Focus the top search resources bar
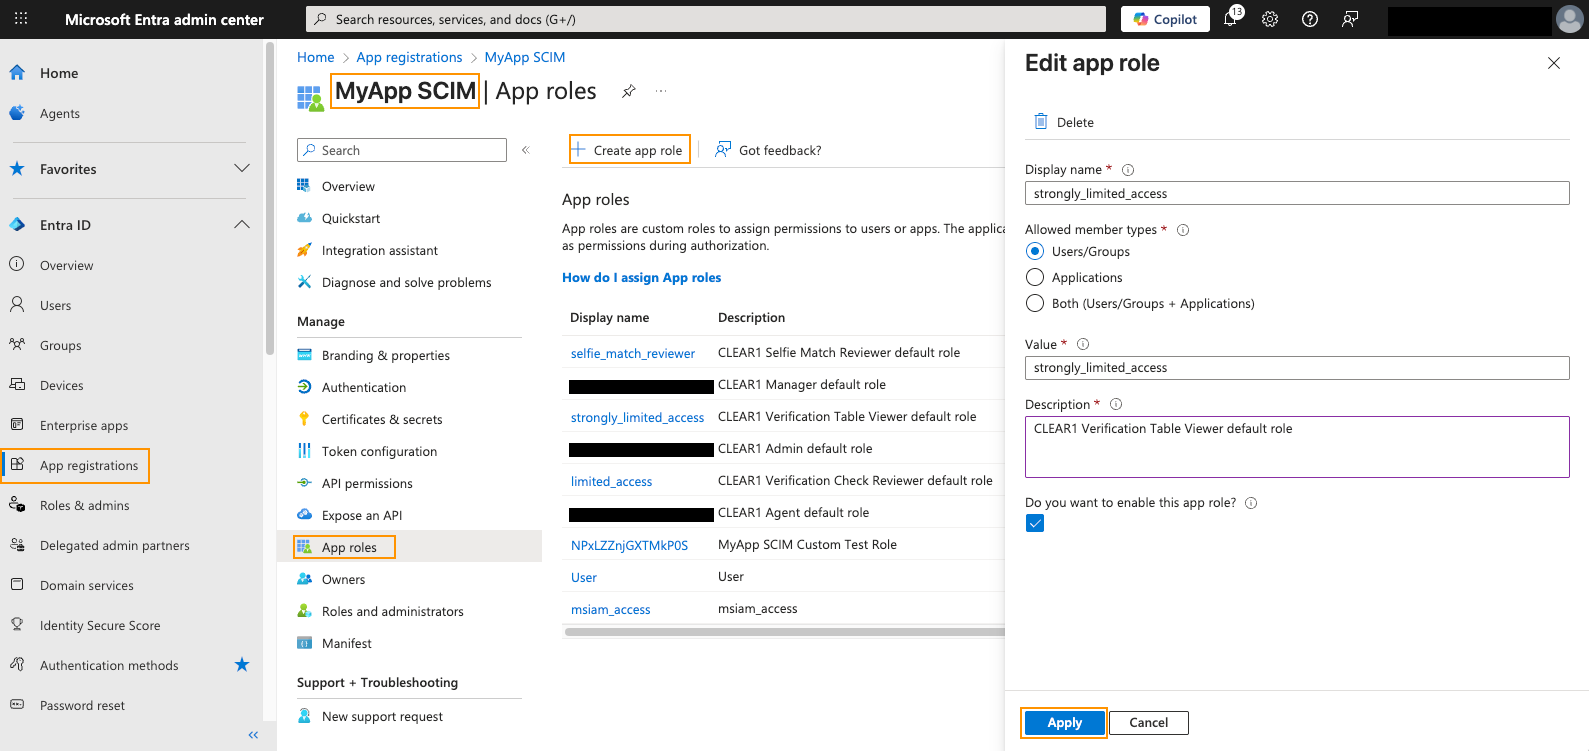Viewport: 1589px width, 751px height. coord(706,19)
